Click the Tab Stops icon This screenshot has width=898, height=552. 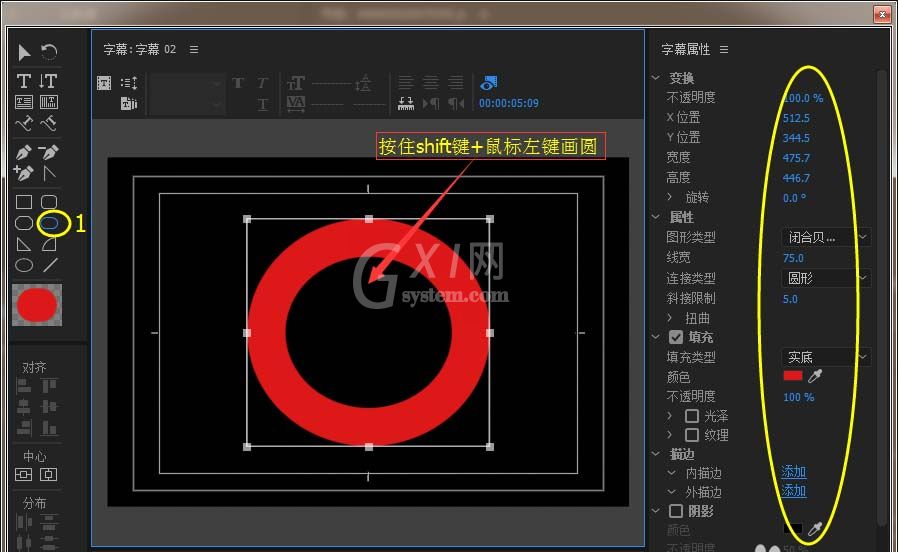click(x=405, y=104)
